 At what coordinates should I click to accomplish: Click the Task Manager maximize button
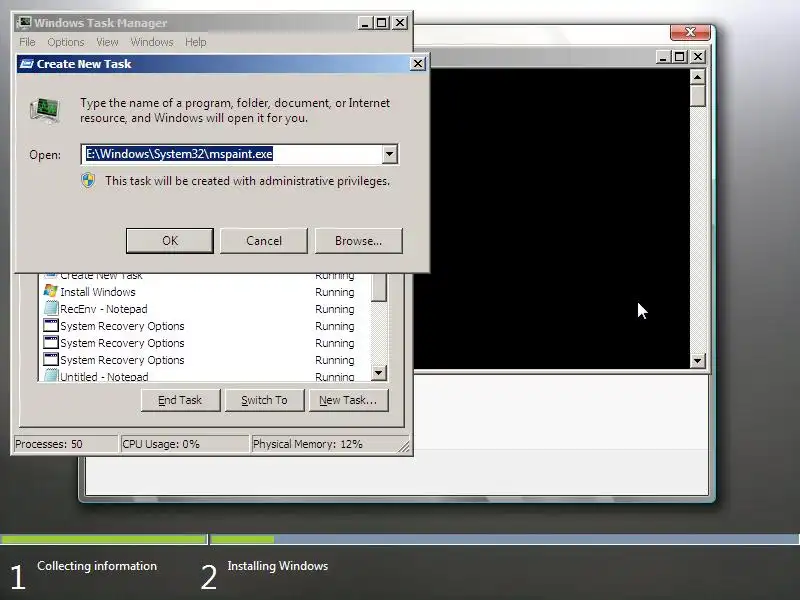[x=382, y=23]
